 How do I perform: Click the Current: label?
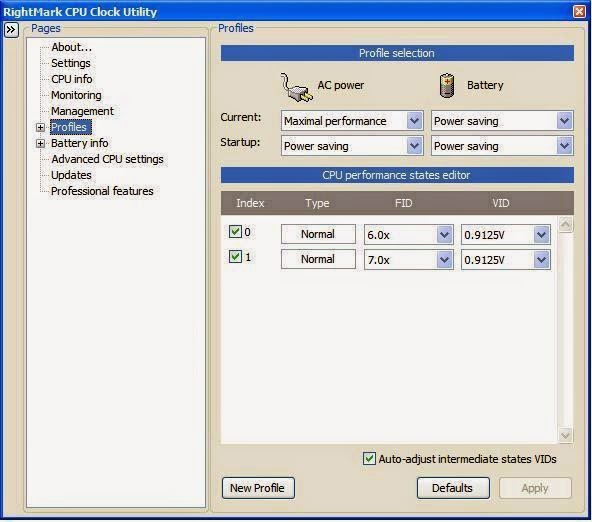240,117
